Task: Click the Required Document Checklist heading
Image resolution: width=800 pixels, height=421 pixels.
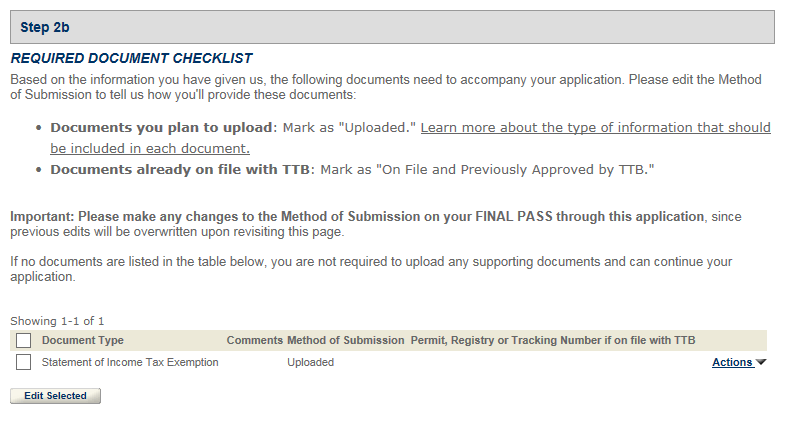Action: (131, 59)
